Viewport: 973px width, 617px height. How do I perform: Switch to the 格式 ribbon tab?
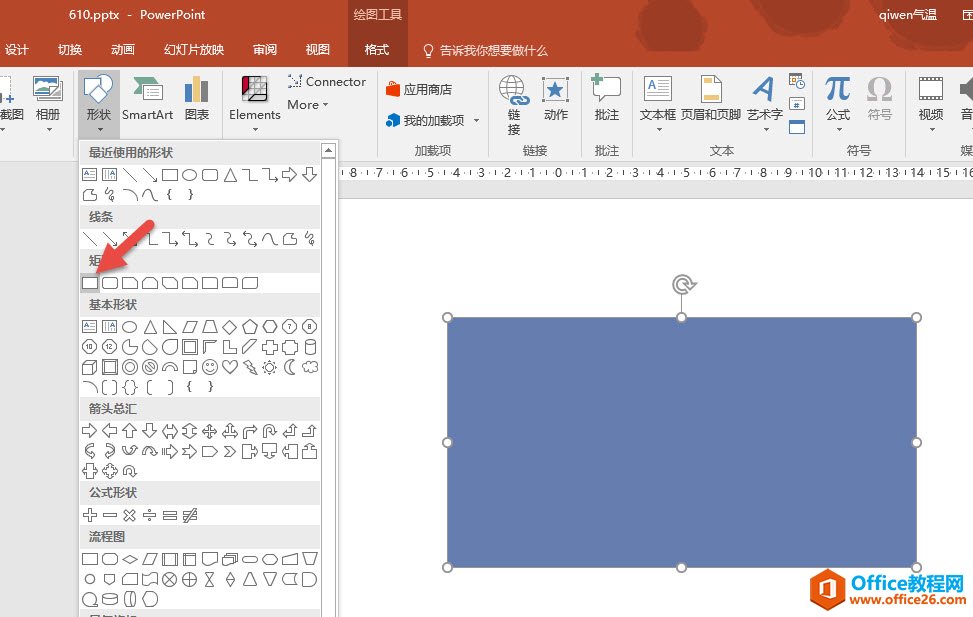[x=377, y=50]
